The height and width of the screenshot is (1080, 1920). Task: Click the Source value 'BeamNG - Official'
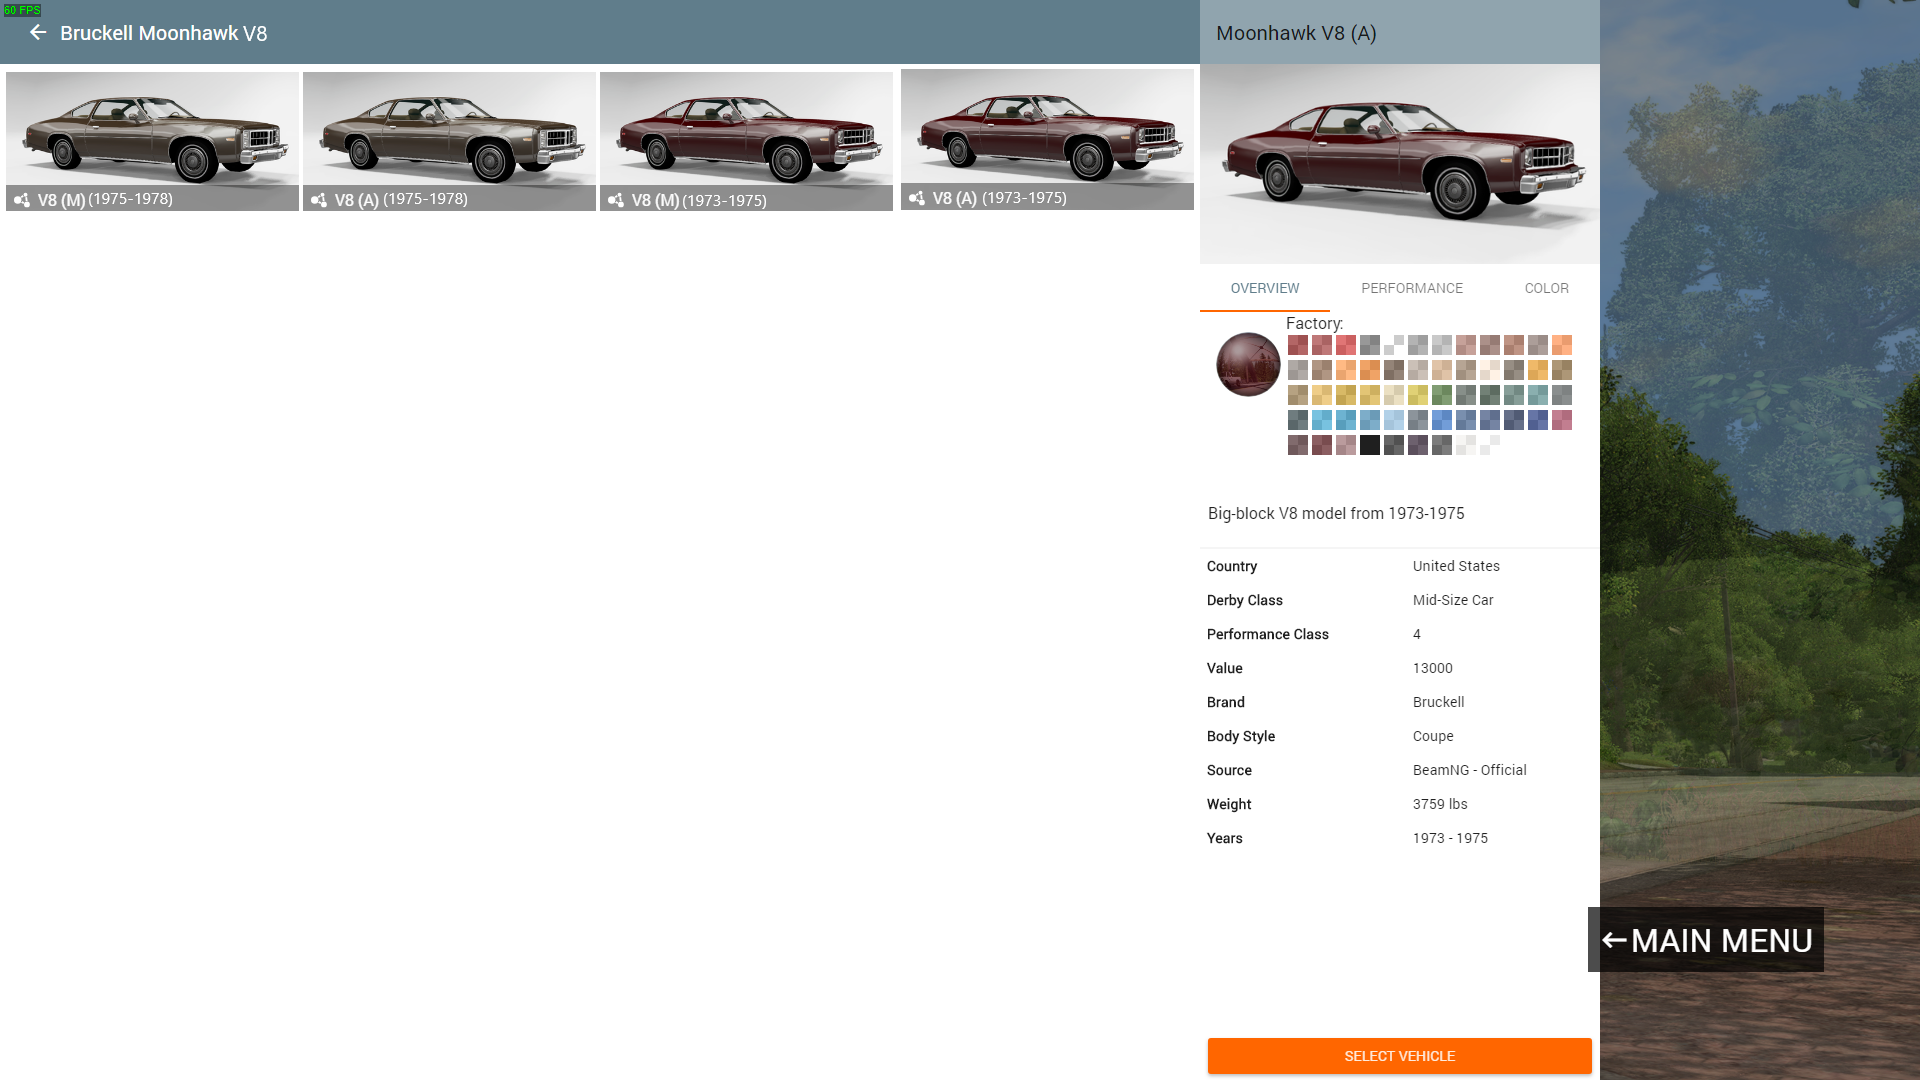pos(1470,770)
